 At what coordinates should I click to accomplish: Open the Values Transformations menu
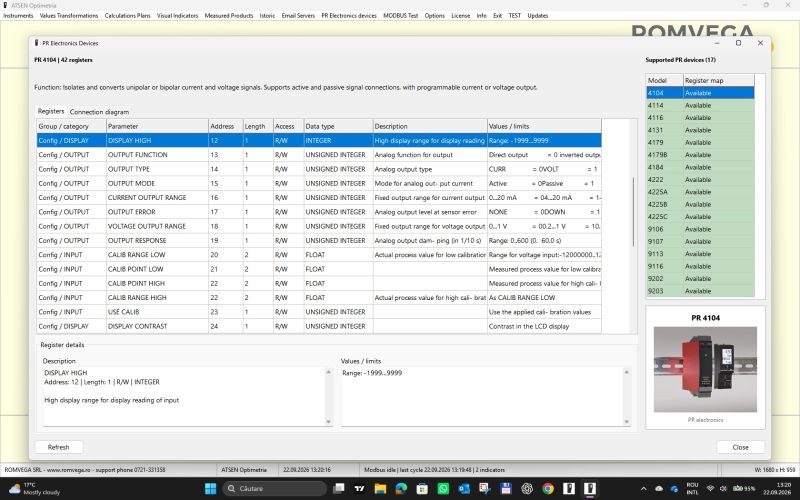[69, 16]
